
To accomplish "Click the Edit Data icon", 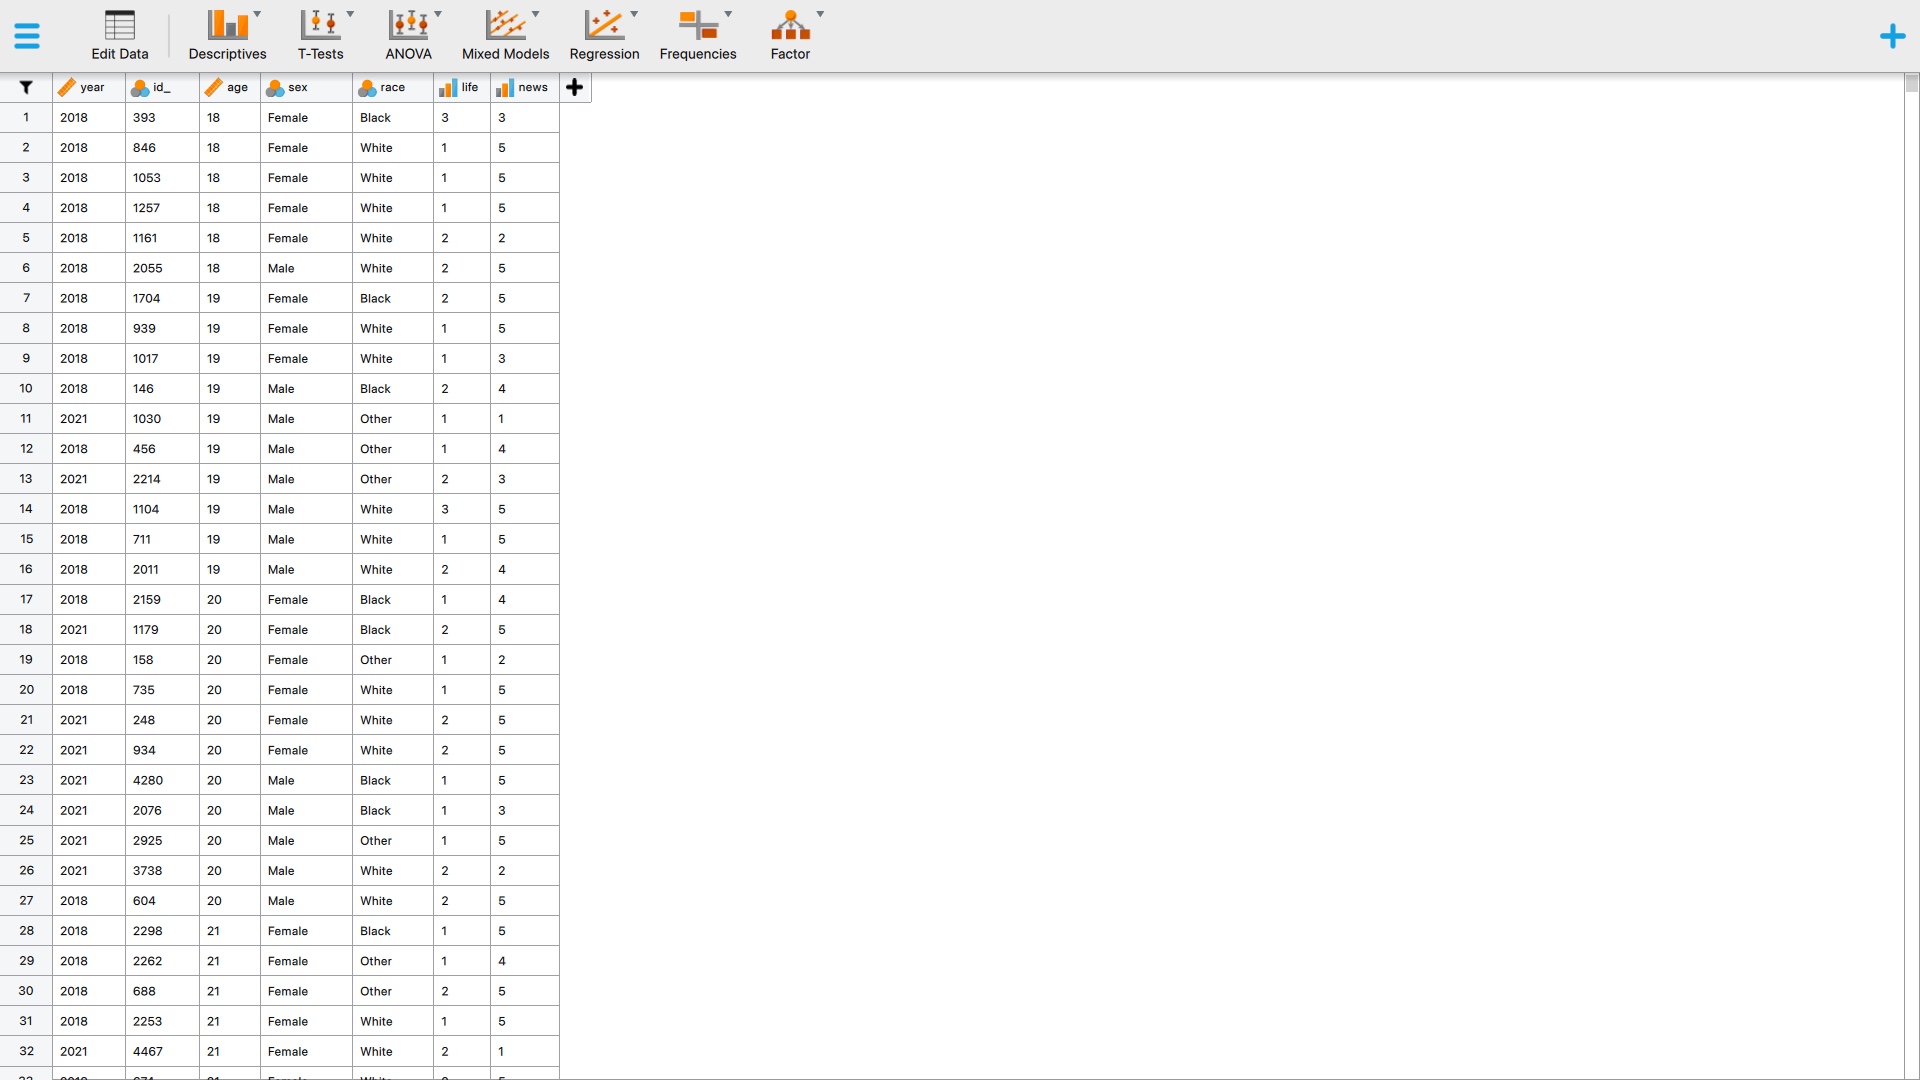I will point(119,26).
